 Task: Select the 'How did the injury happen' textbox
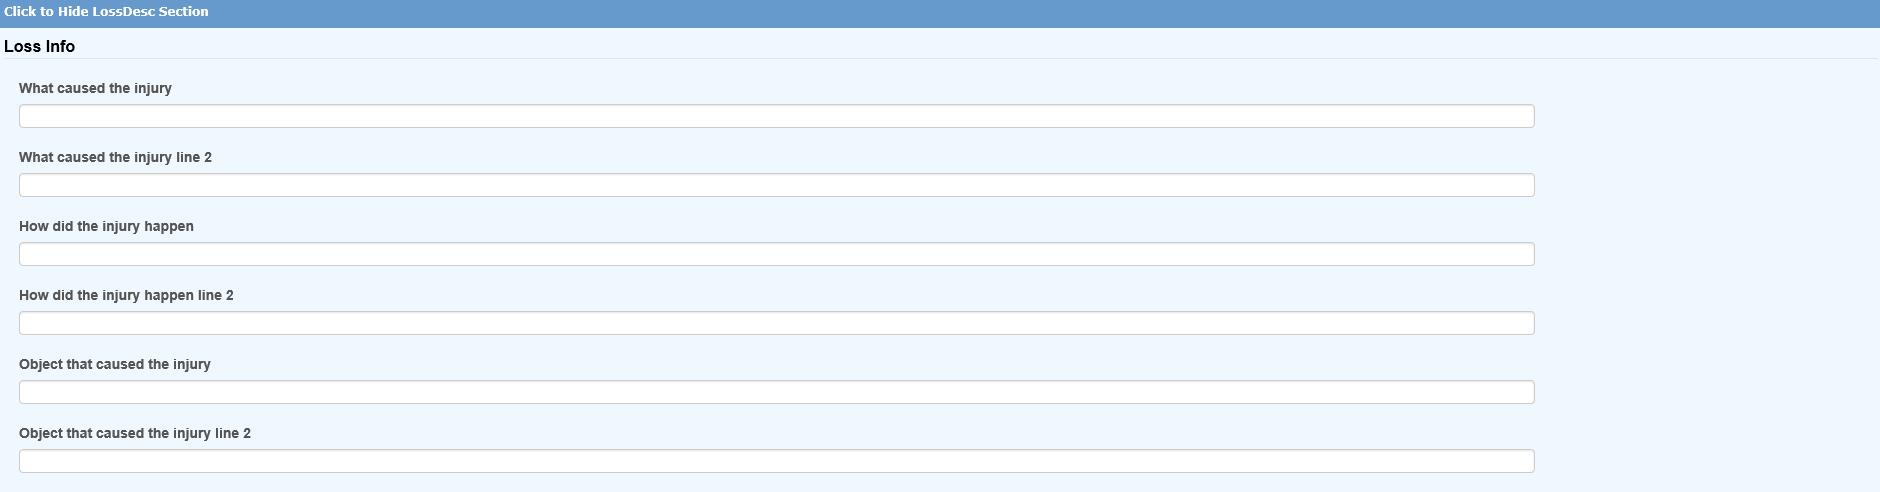click(776, 254)
